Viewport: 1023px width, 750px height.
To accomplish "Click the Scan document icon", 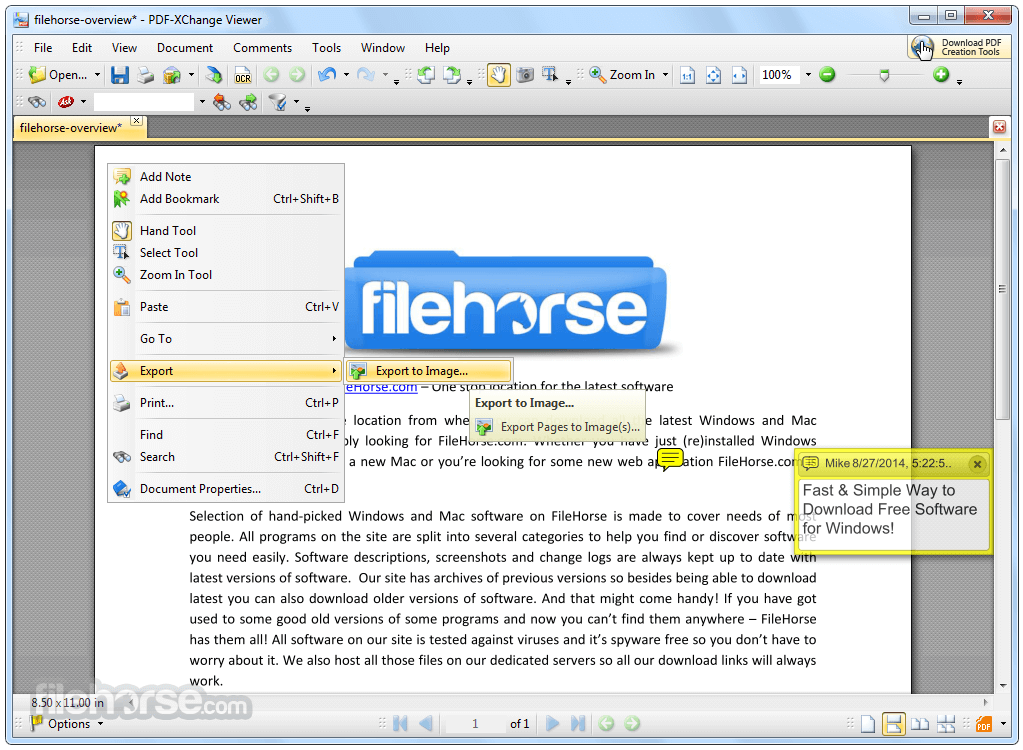I will pos(213,75).
